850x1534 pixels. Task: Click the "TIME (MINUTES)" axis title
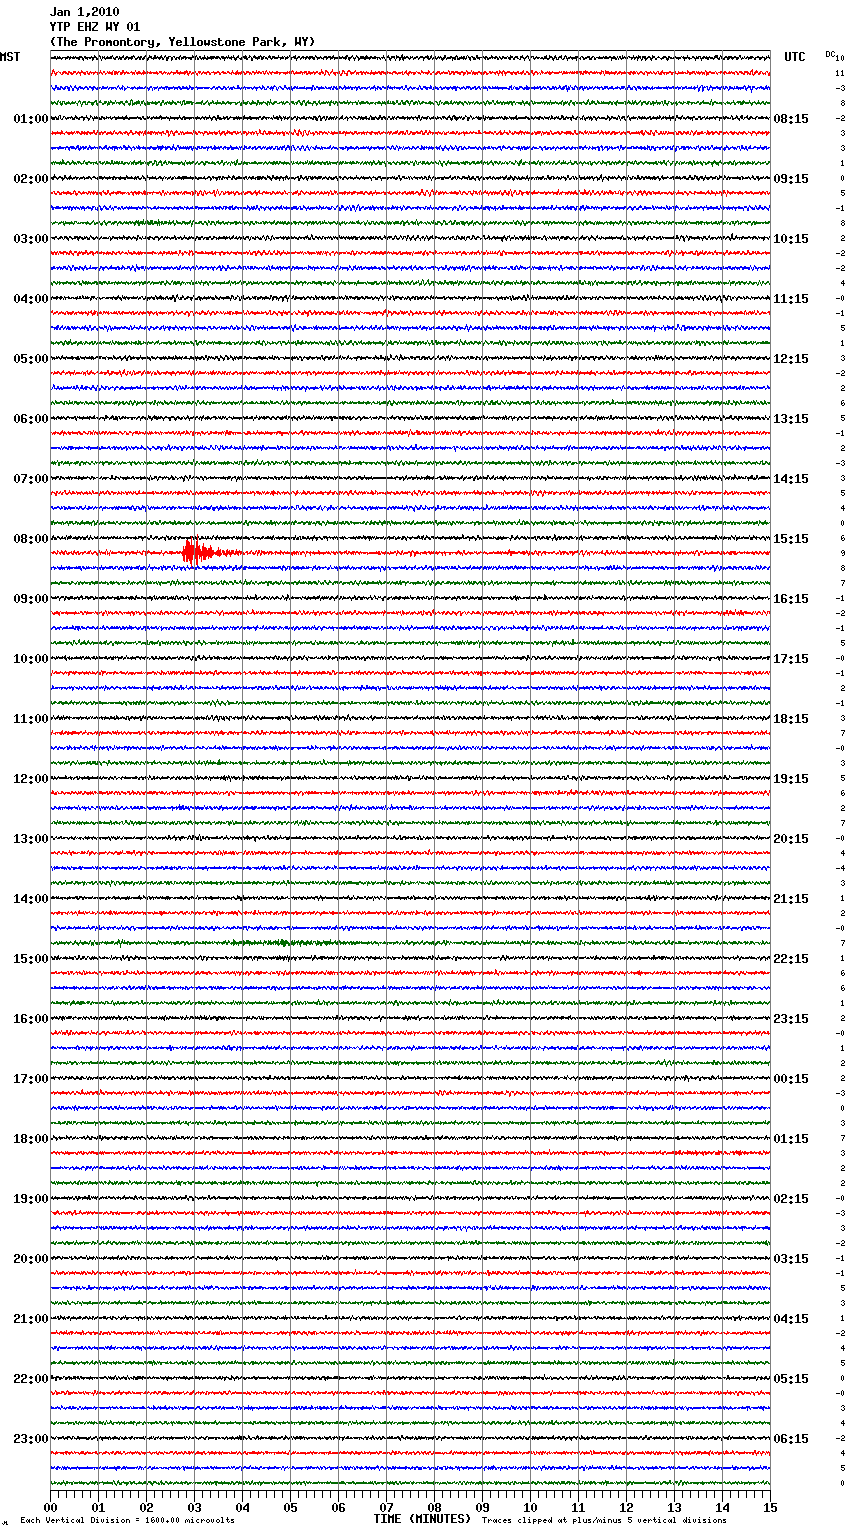coord(422,1519)
